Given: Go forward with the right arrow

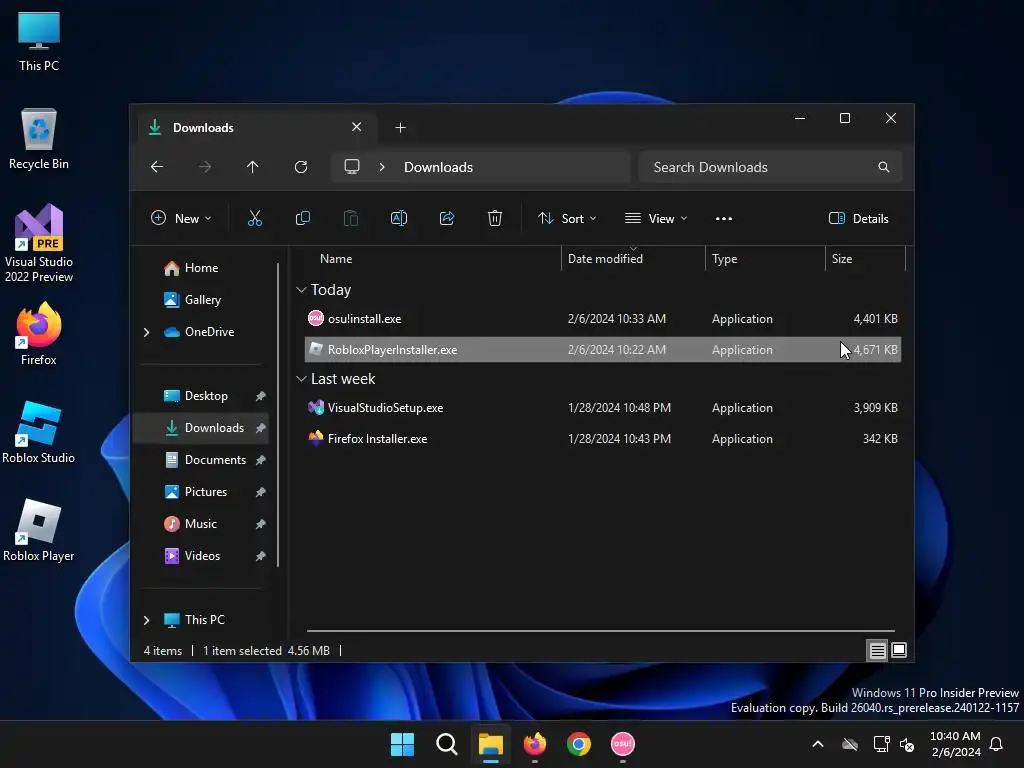Looking at the screenshot, I should click(205, 167).
